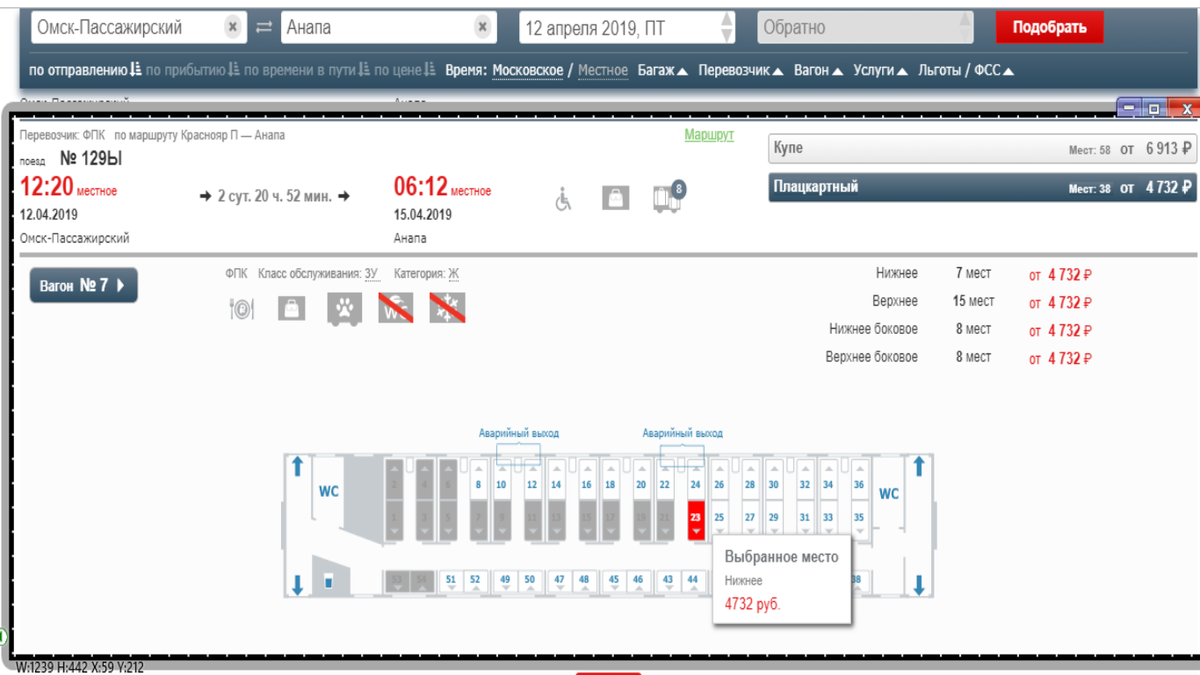1200x675 pixels.
Task: Click the Обратно return date field
Action: point(865,28)
